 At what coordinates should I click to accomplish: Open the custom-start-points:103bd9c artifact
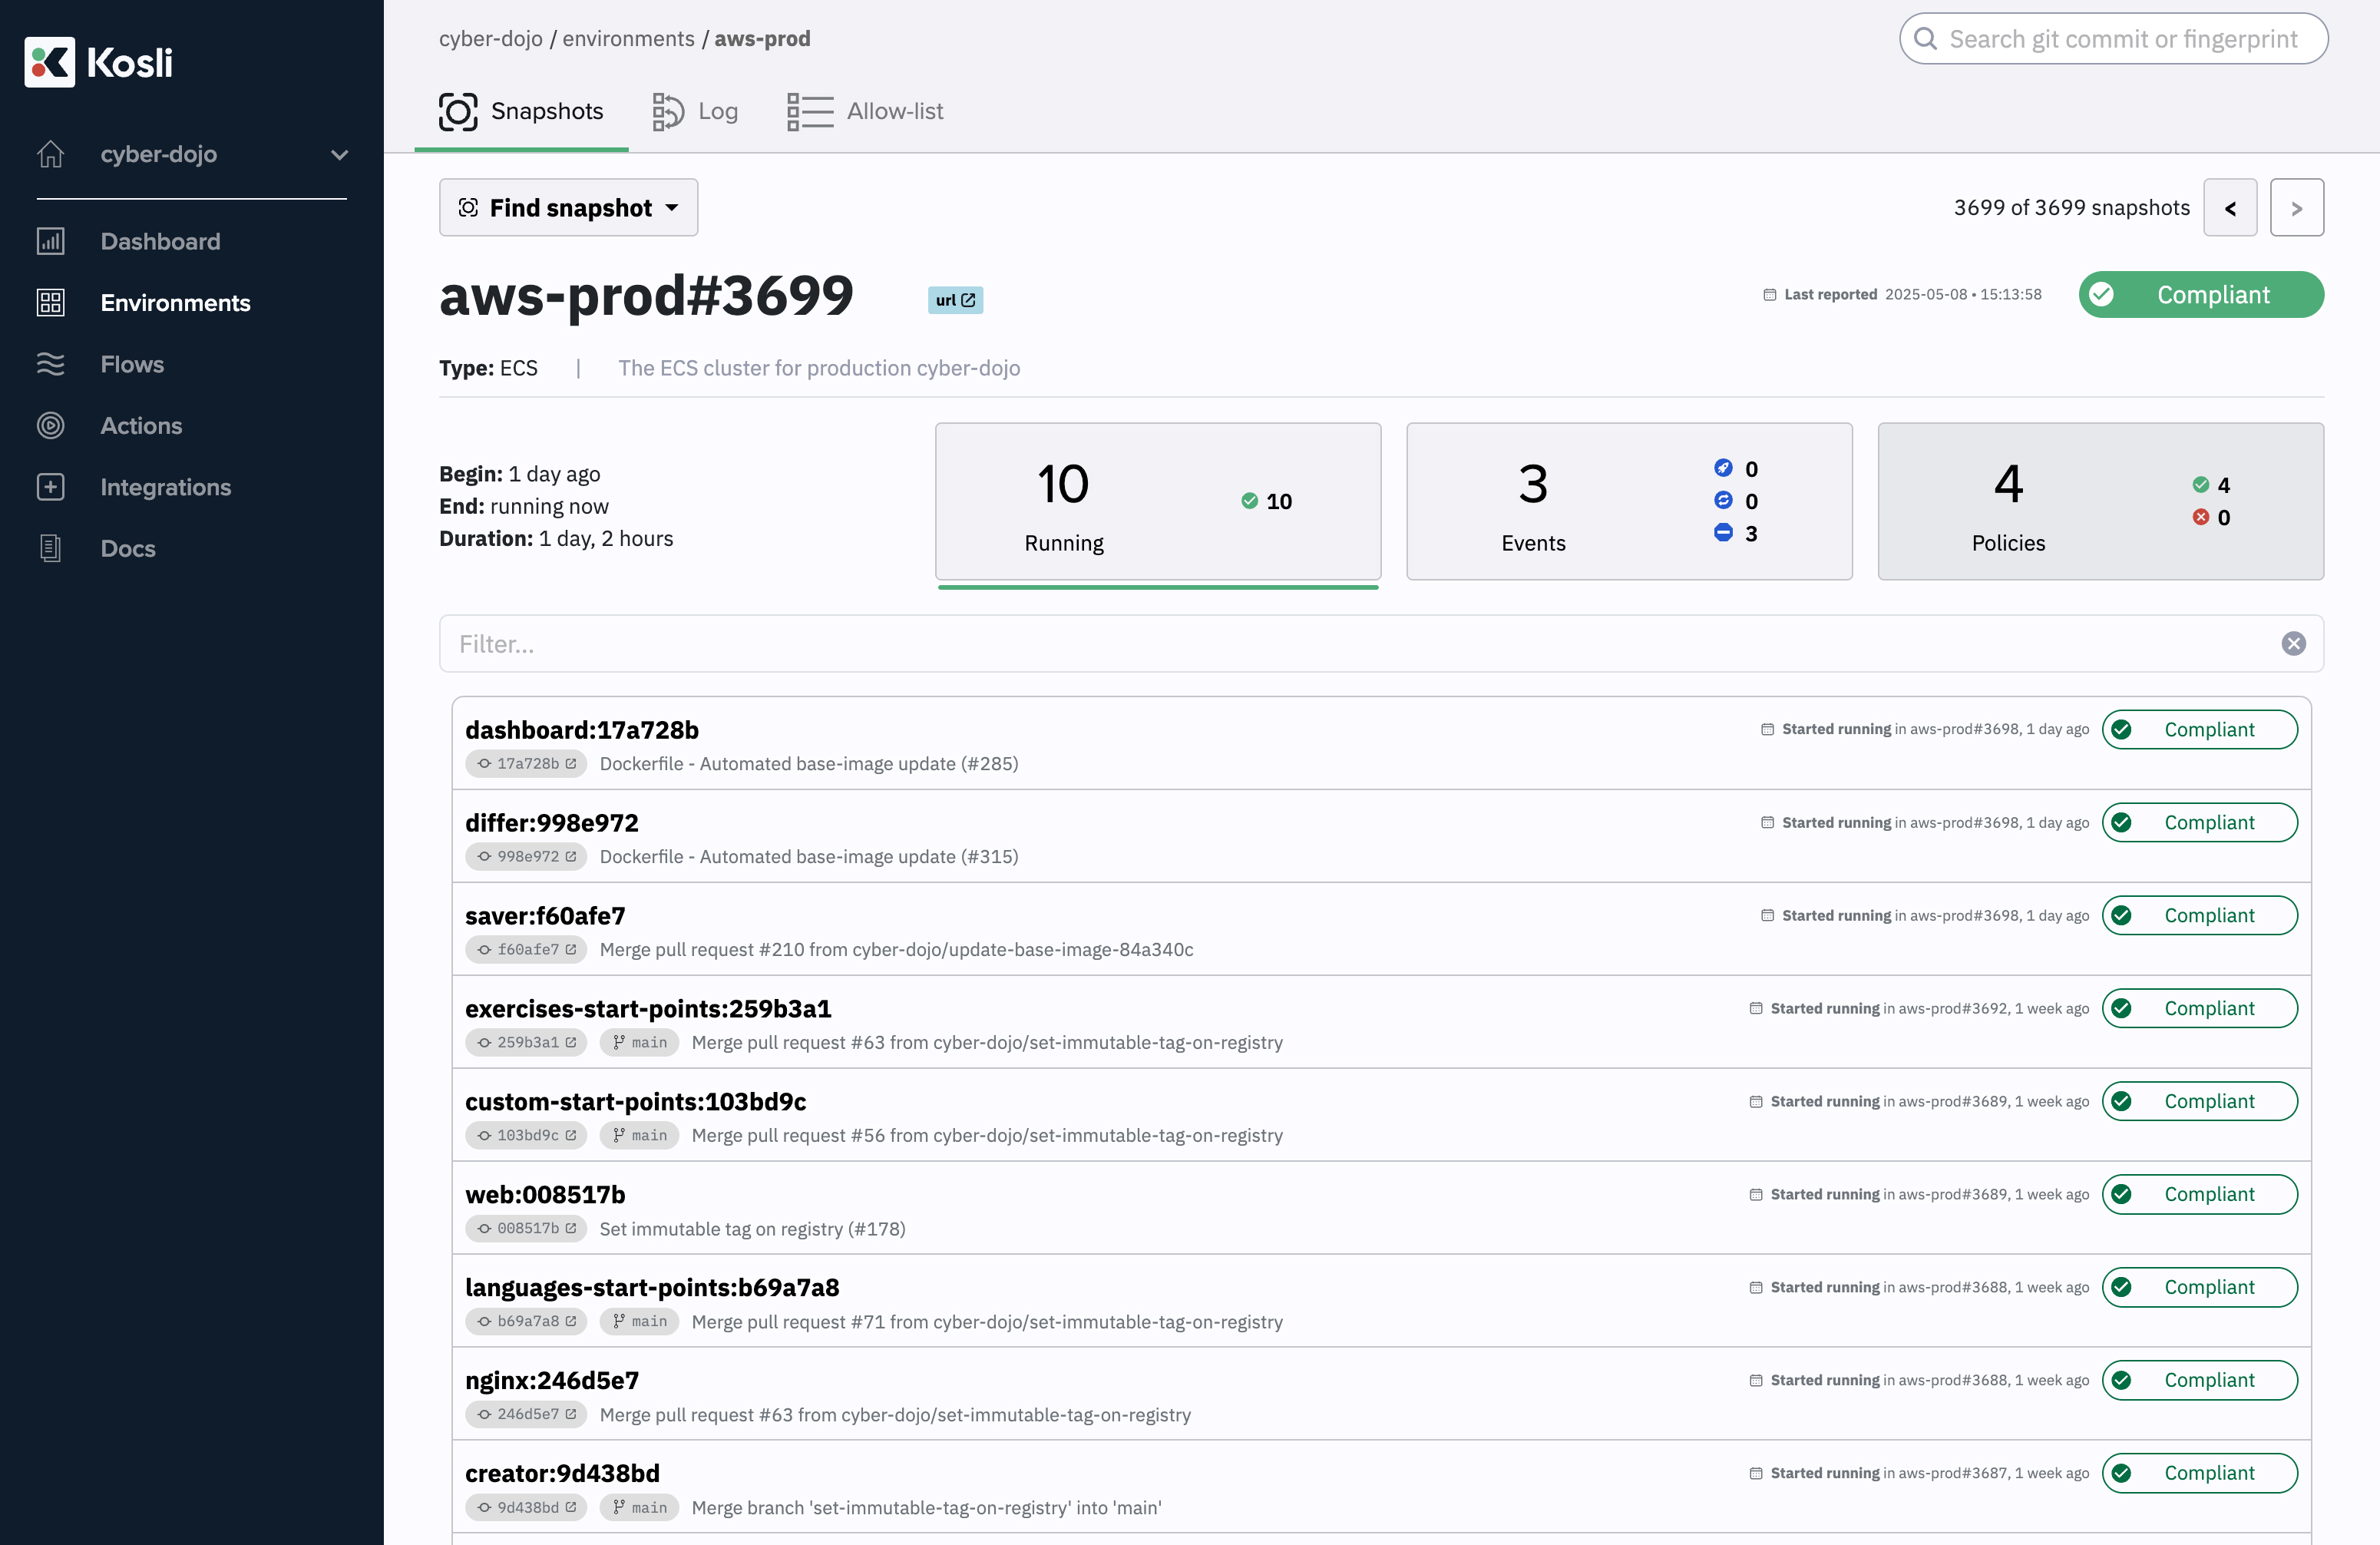635,1101
